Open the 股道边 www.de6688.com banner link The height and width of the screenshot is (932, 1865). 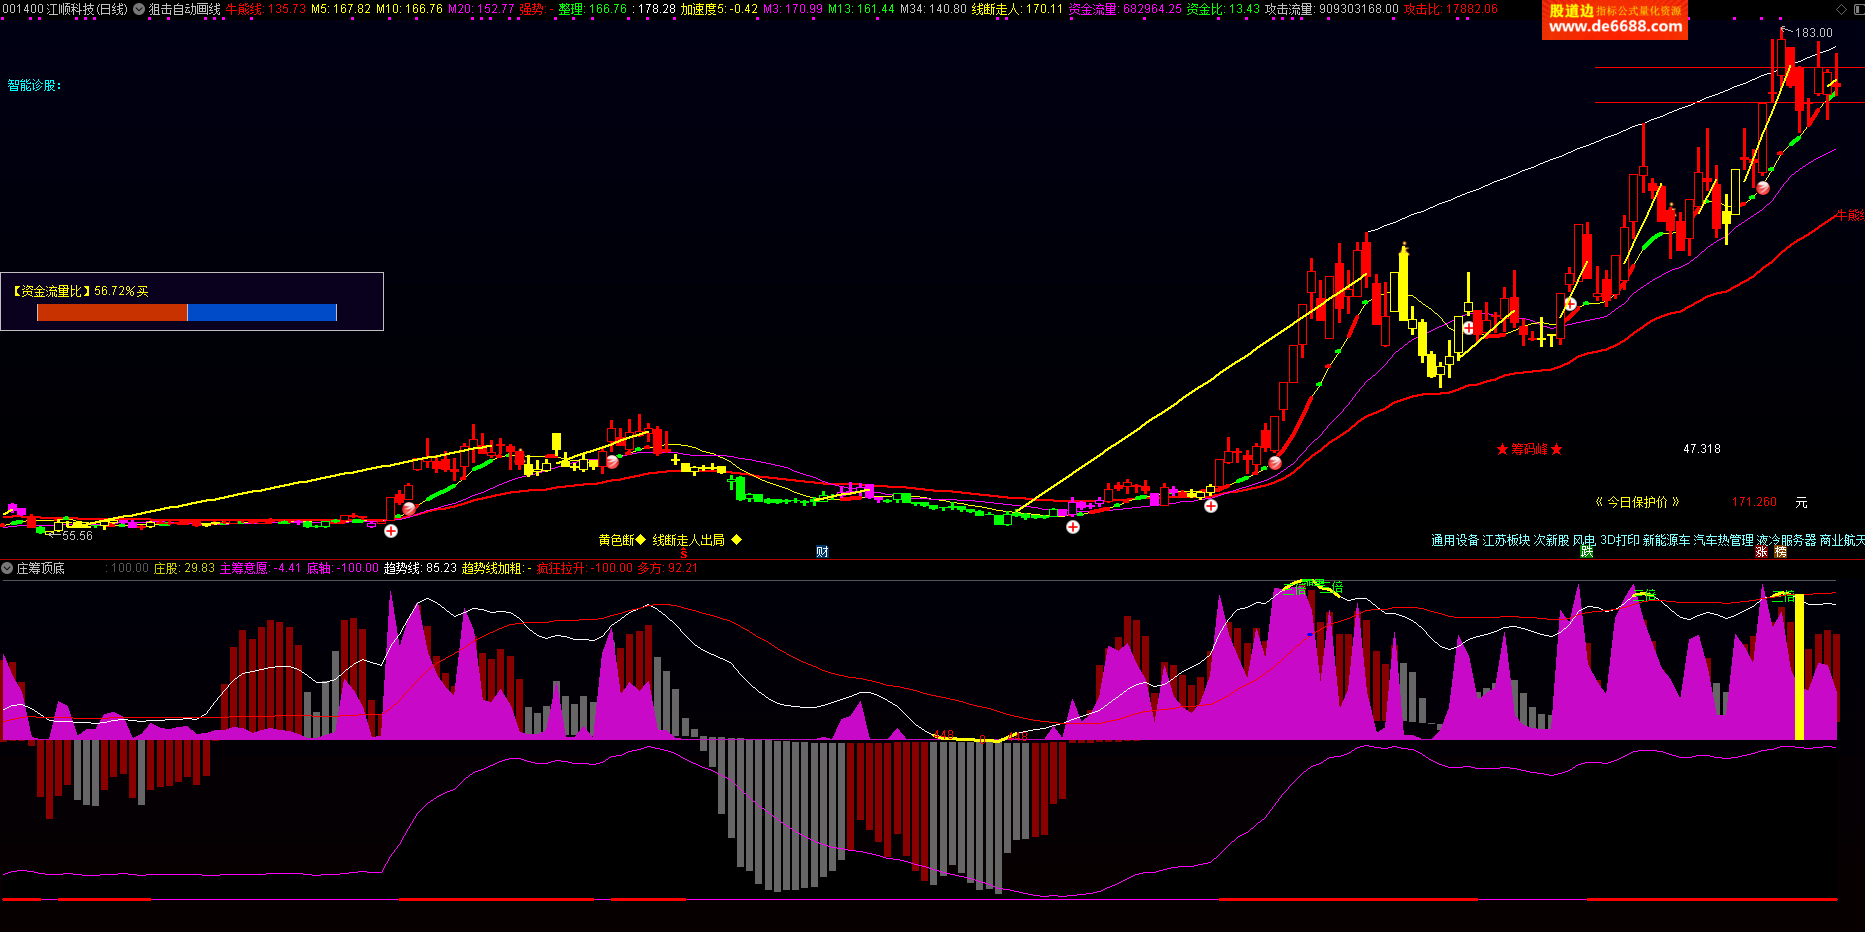(1614, 20)
